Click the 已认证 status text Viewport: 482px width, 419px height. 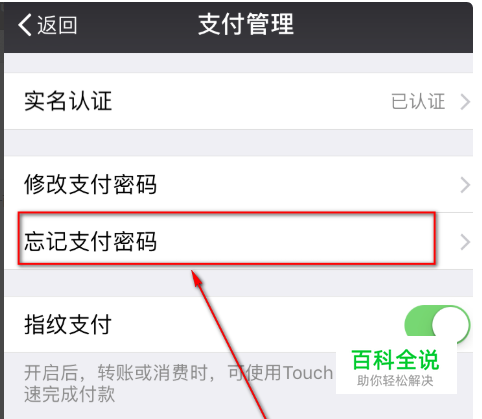pyautogui.click(x=418, y=101)
